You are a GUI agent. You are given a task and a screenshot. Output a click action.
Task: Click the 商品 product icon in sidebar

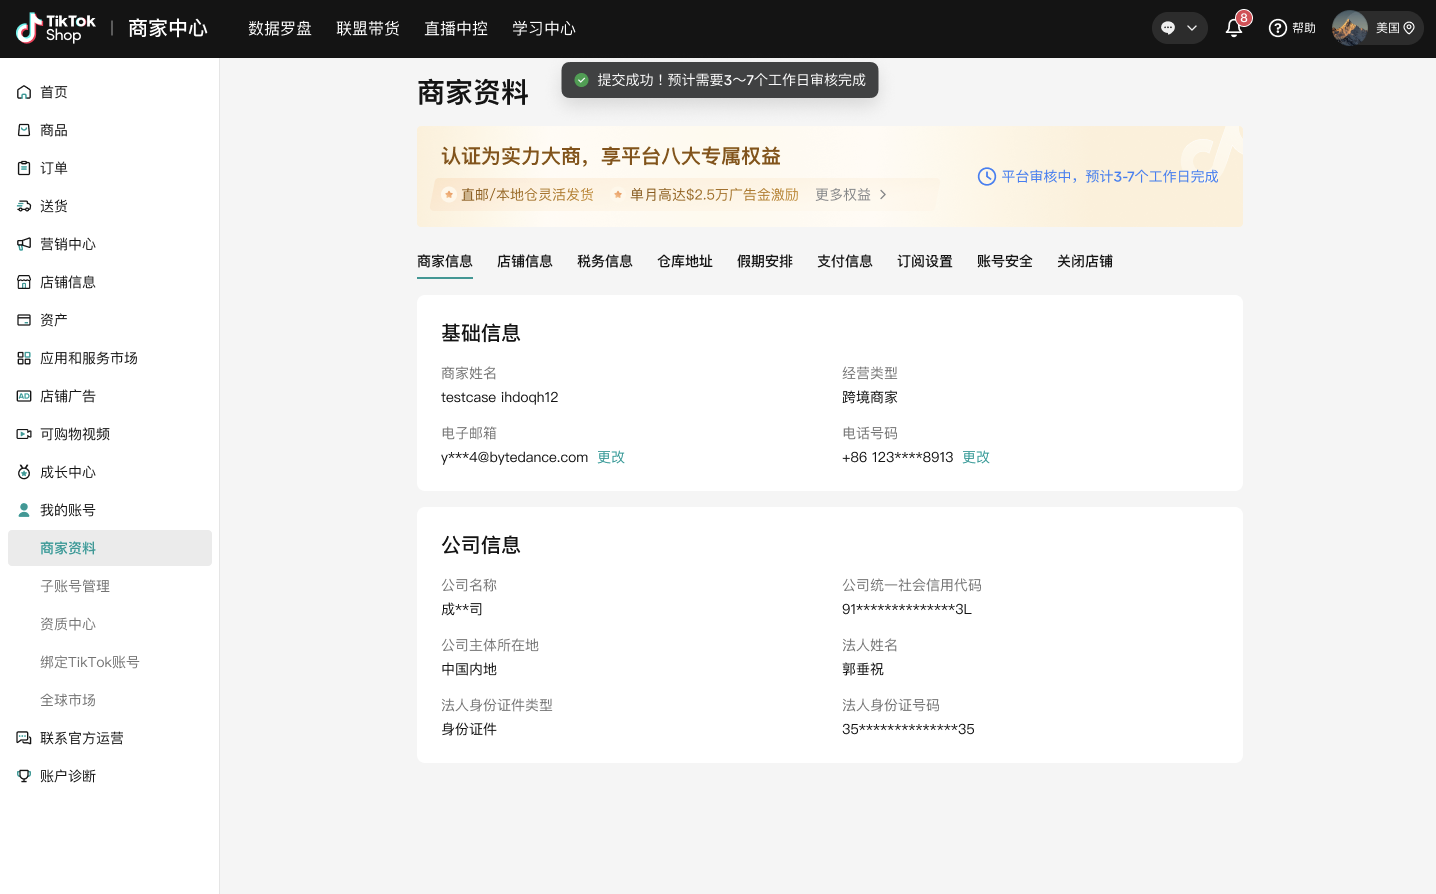[x=24, y=130]
